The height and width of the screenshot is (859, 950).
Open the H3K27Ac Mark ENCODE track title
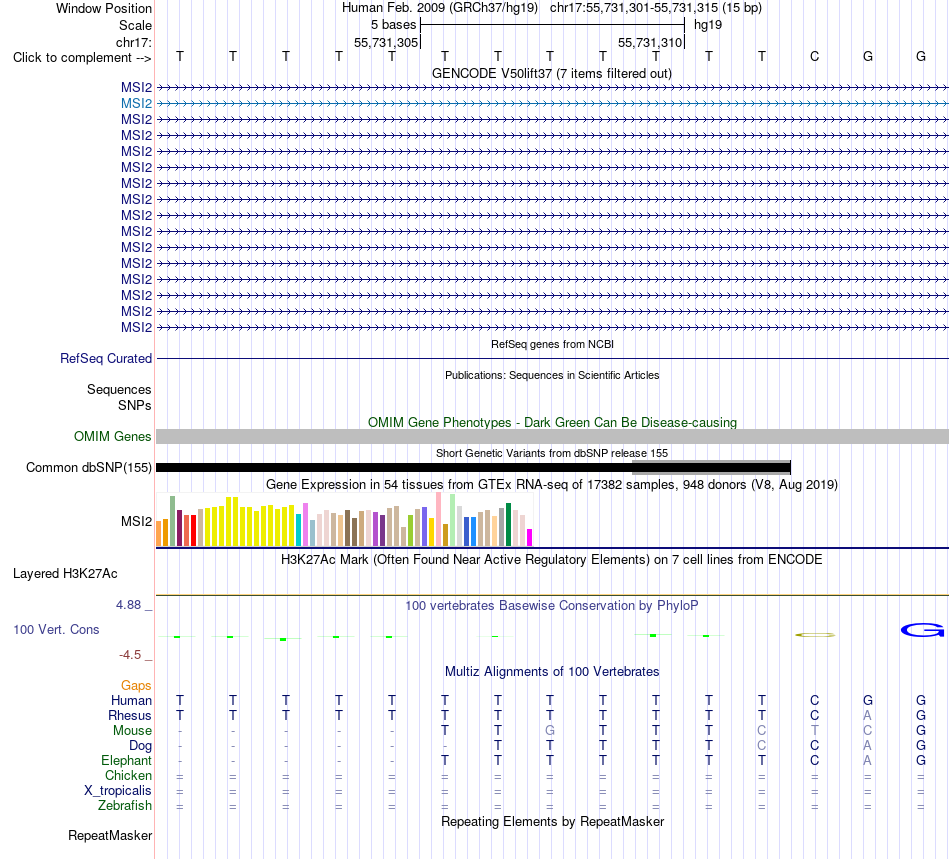pos(552,559)
